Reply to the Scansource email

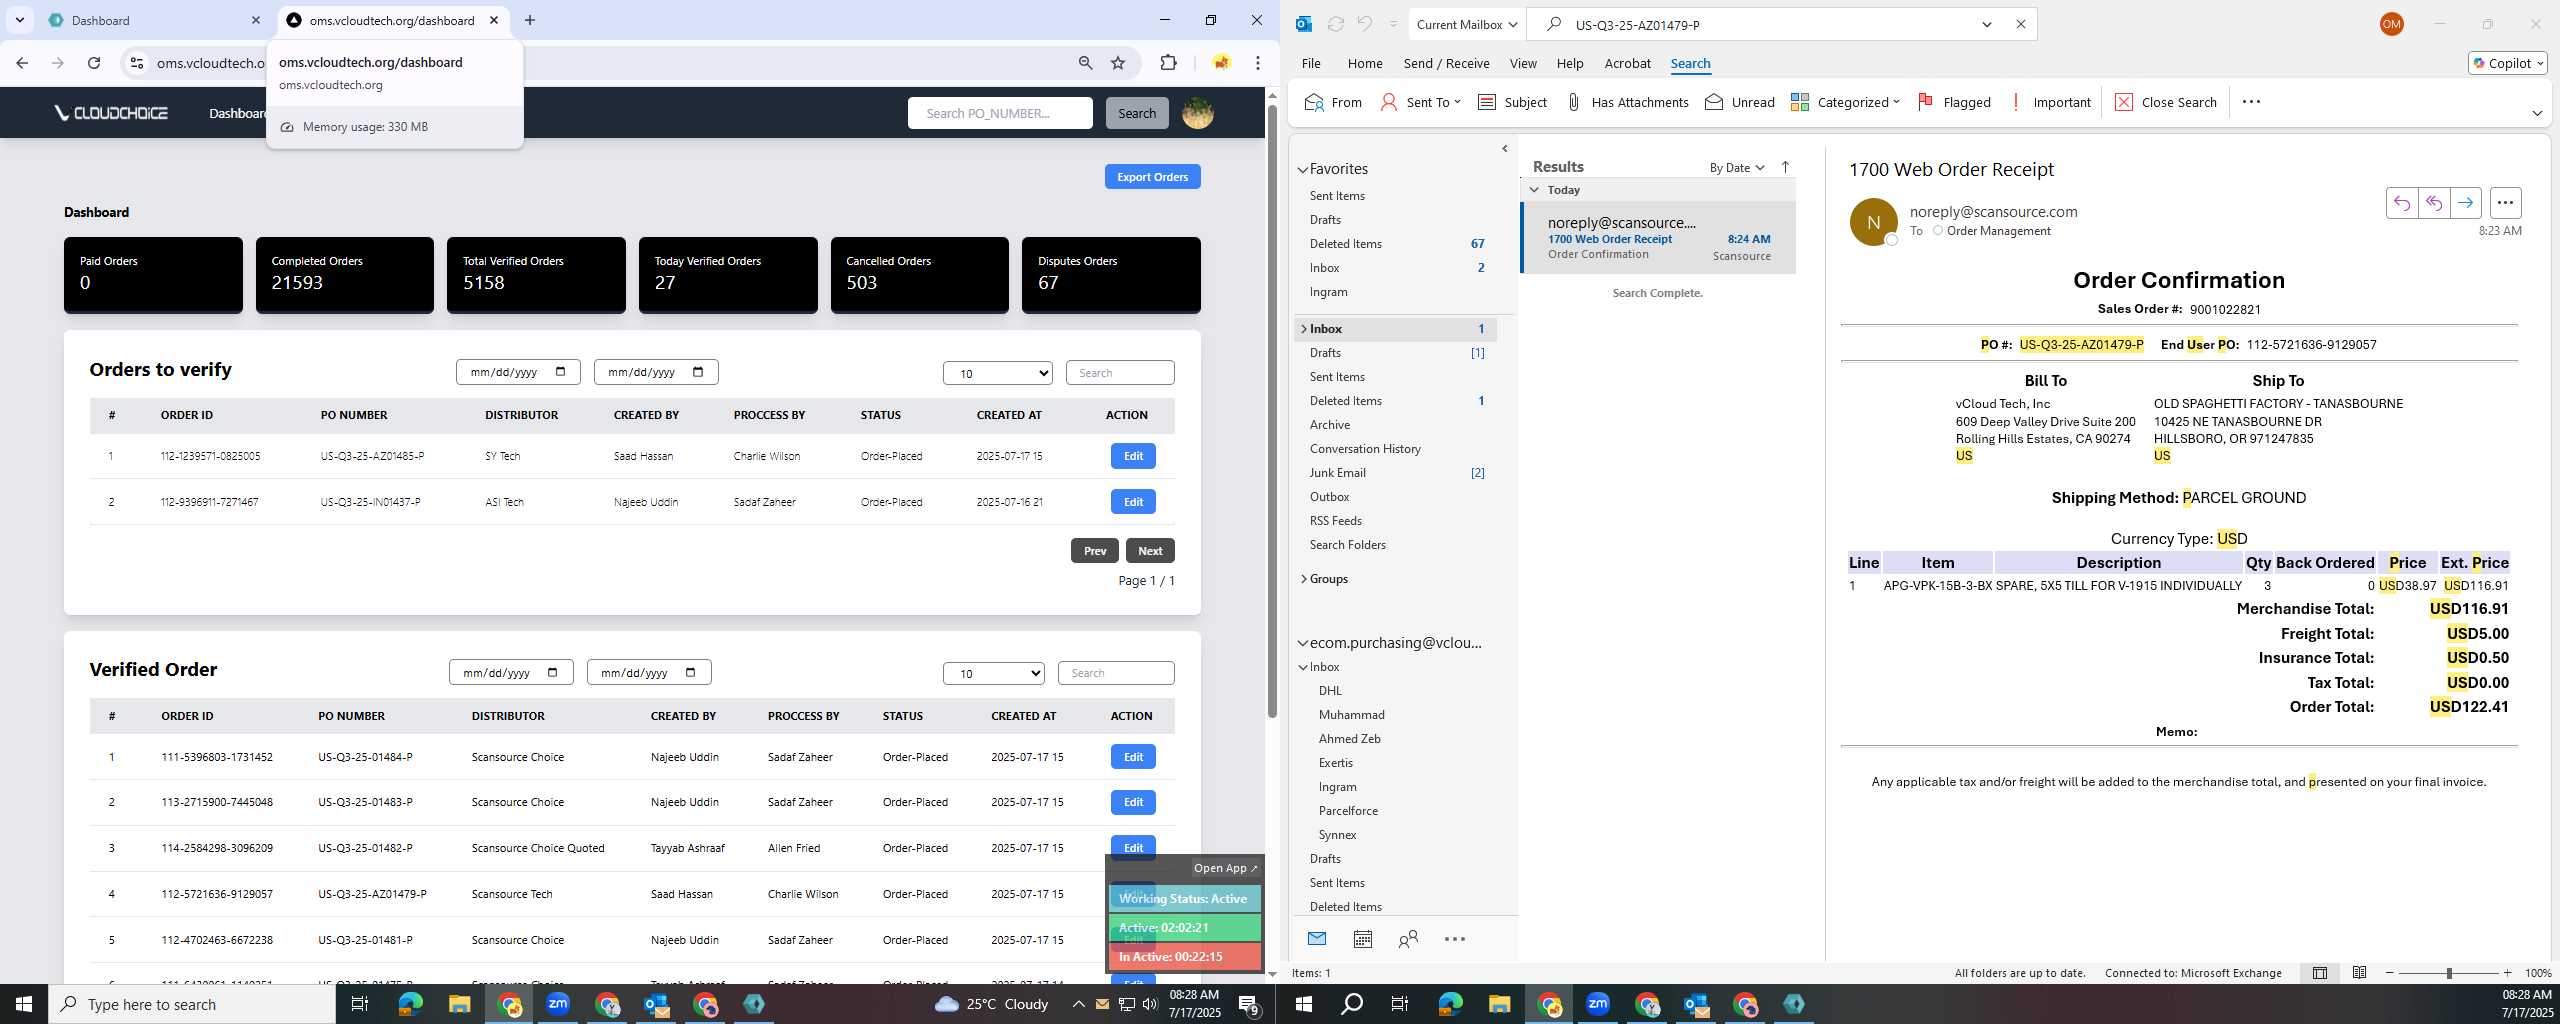tap(2402, 203)
